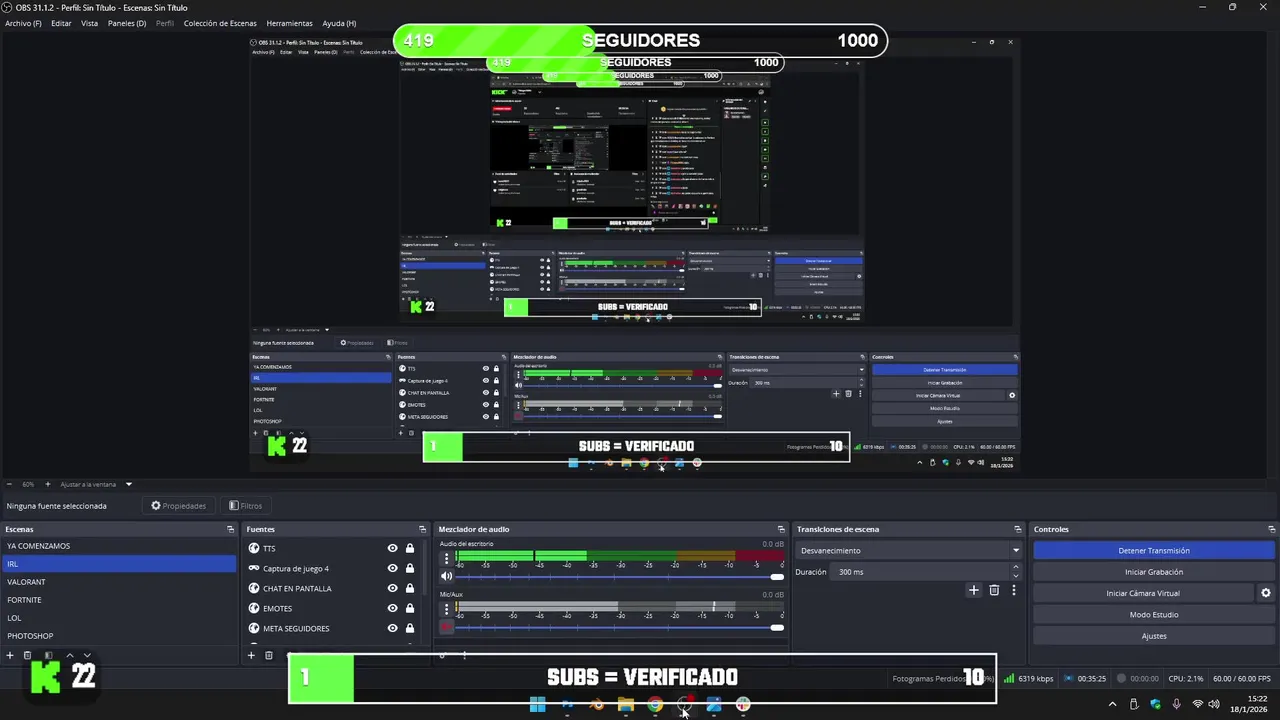Viewport: 1280px width, 720px height.
Task: Remove selected source with trash icon
Action: click(x=269, y=655)
